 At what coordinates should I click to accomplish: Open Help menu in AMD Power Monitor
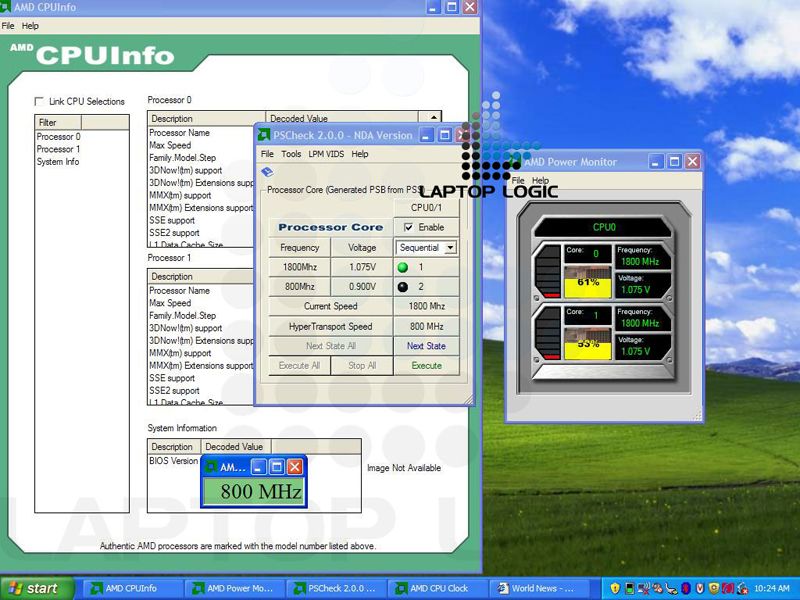(x=540, y=180)
